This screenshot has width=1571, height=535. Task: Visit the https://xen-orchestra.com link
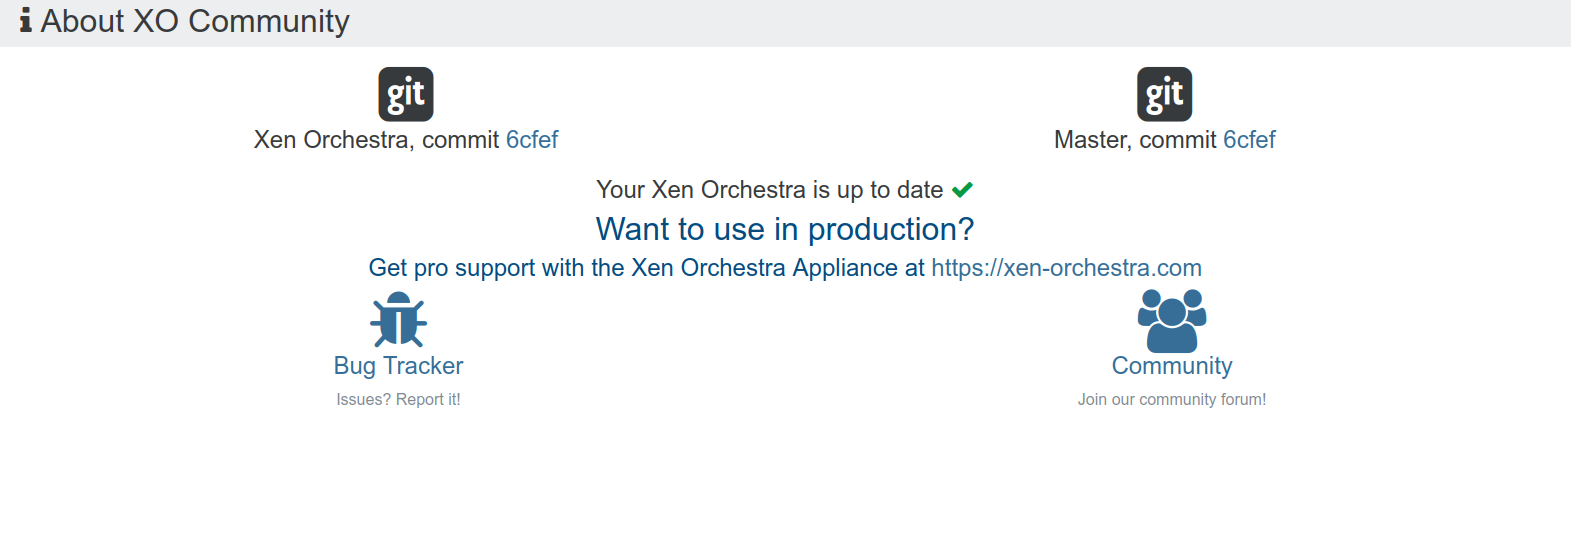pos(1066,268)
